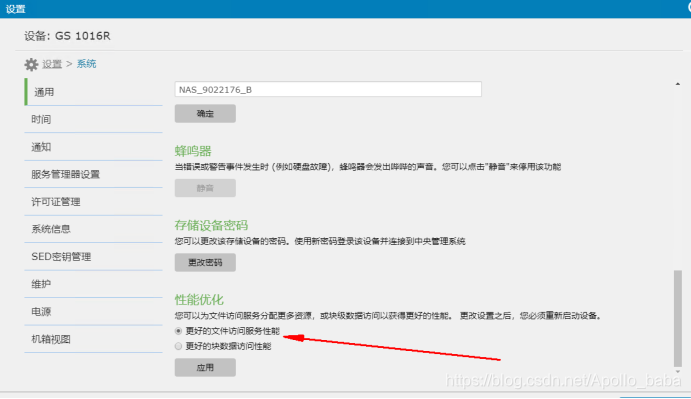Go to 设置 breadcrumb link

click(x=52, y=64)
